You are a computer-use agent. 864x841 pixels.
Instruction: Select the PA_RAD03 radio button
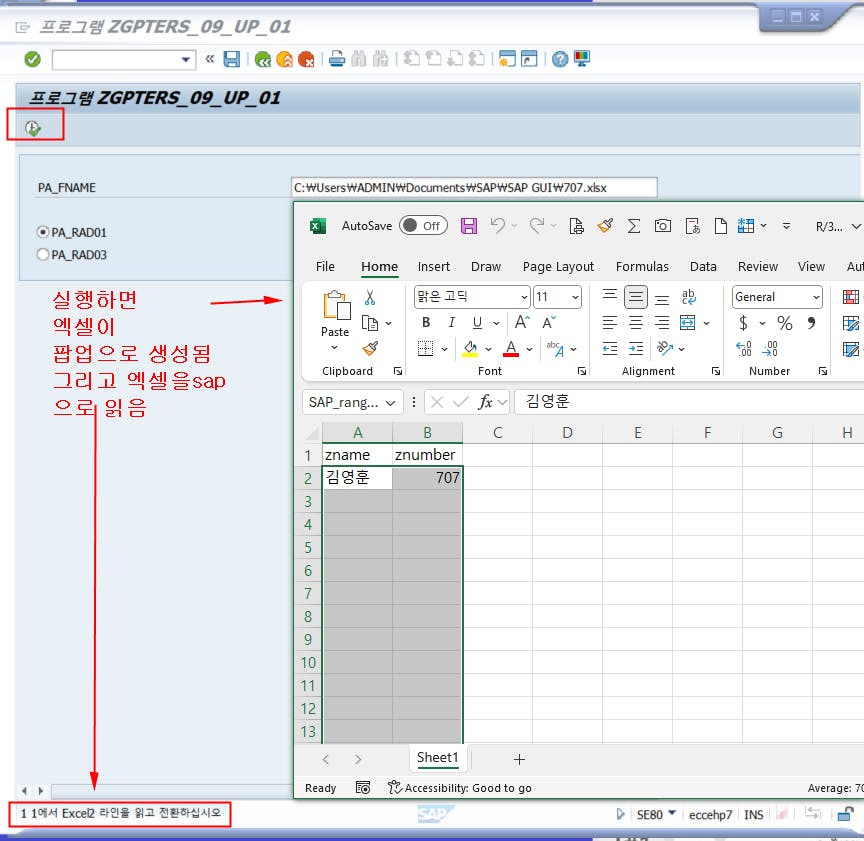(43, 255)
